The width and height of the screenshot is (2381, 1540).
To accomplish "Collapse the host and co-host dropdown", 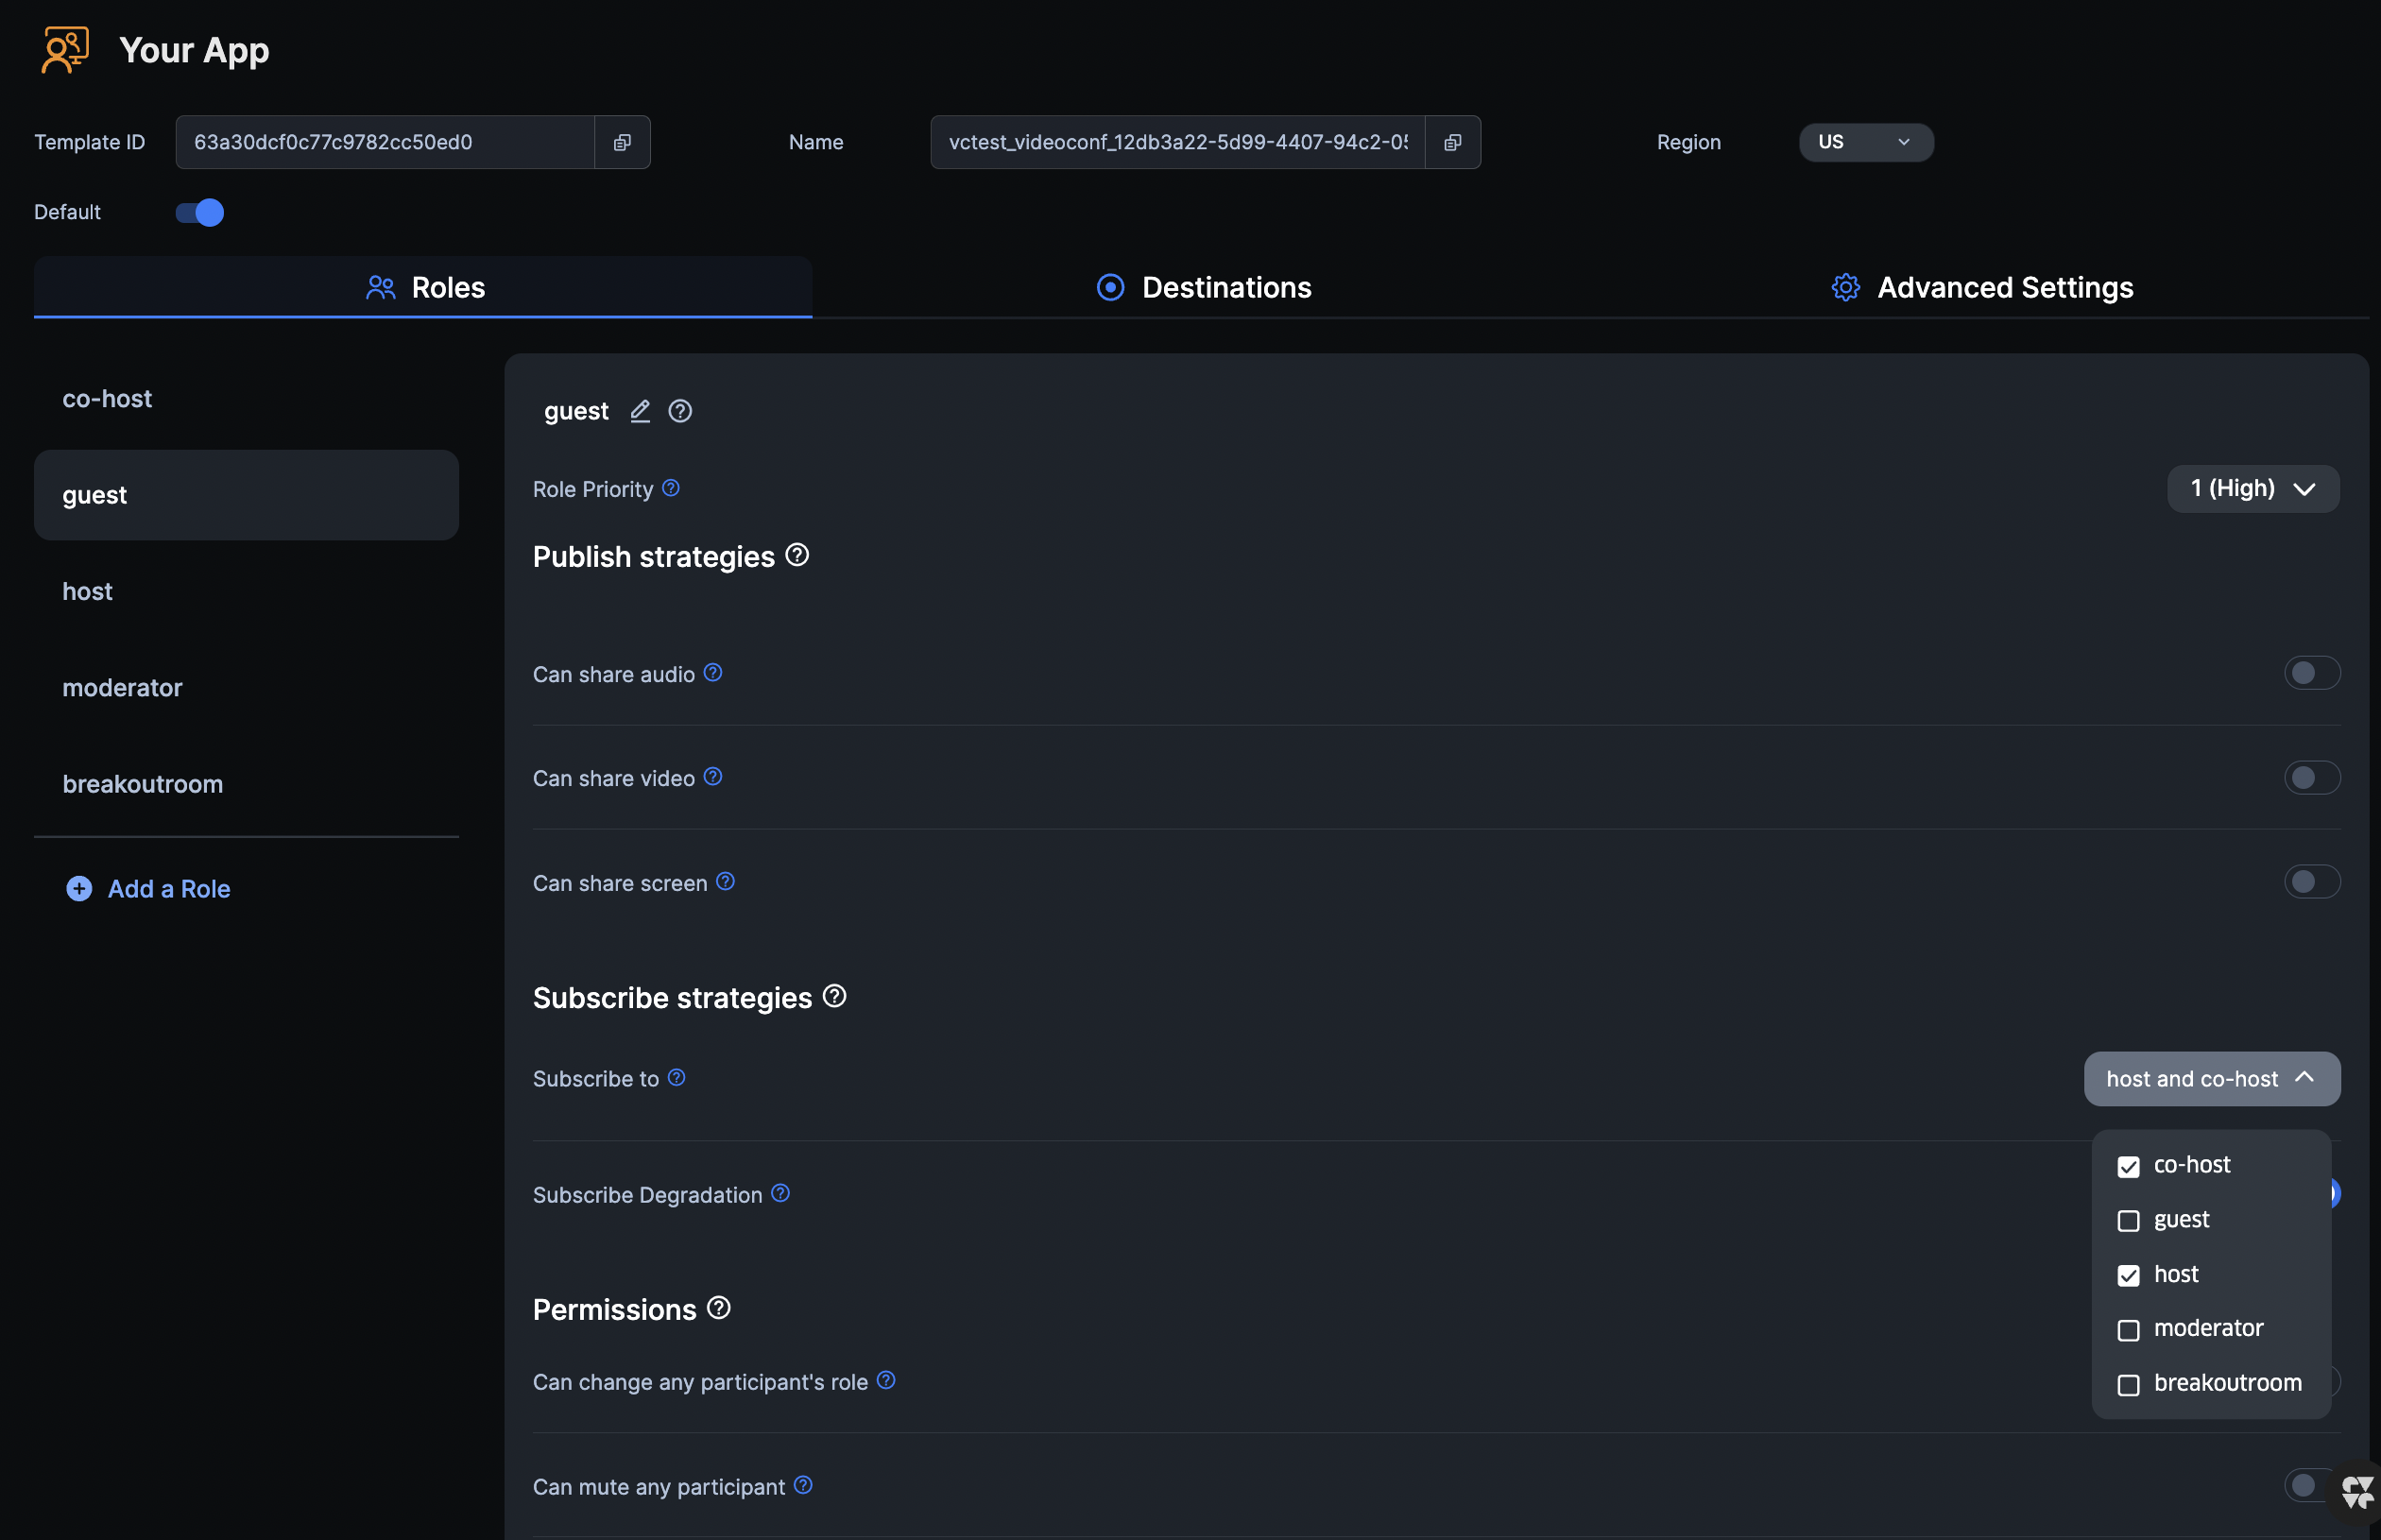I will (2211, 1079).
